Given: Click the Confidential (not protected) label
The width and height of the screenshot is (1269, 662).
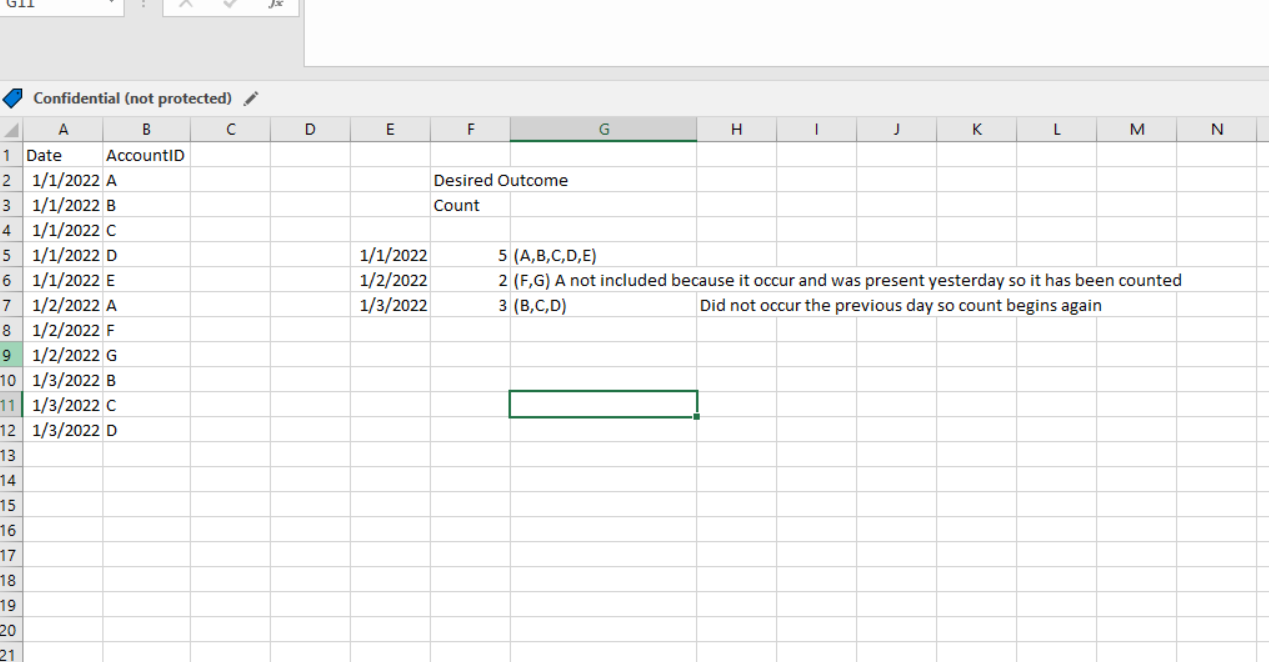Looking at the screenshot, I should [132, 98].
